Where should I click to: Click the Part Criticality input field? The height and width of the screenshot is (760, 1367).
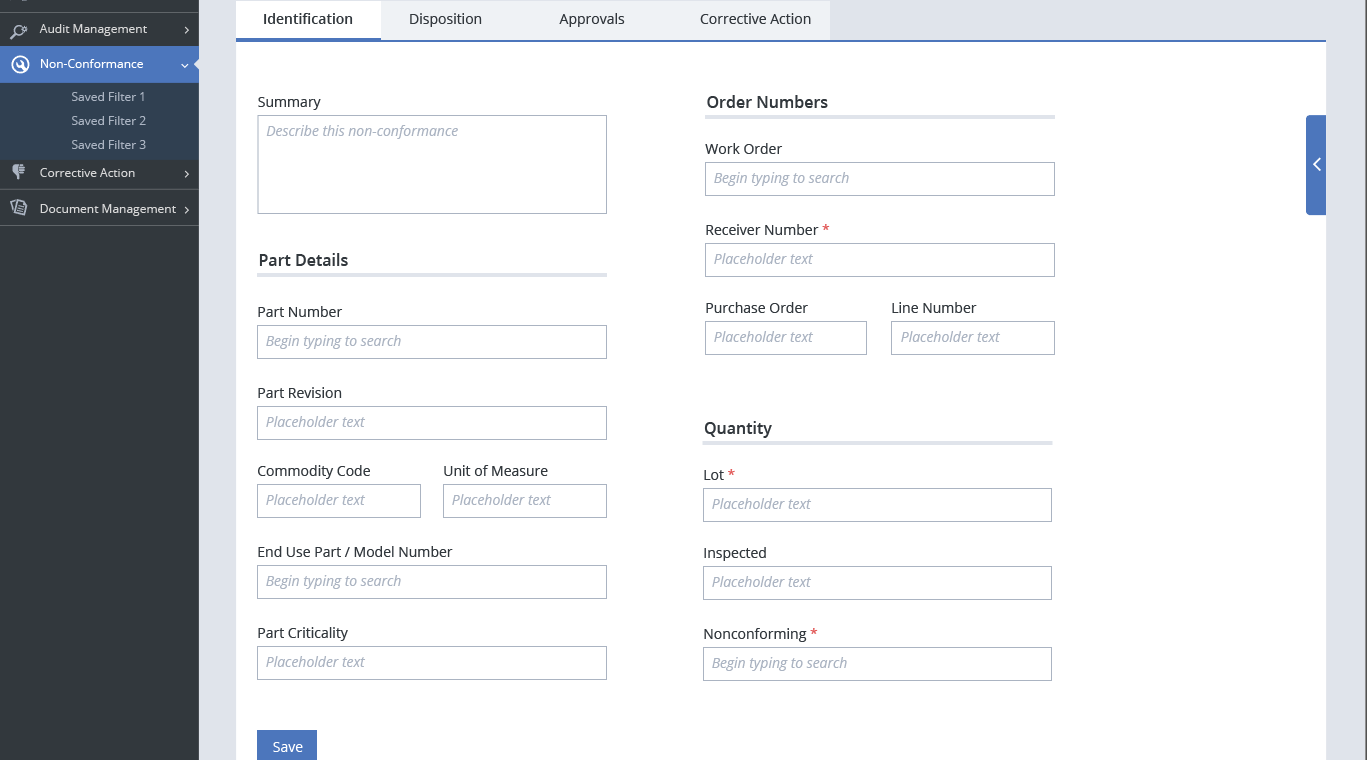point(432,663)
